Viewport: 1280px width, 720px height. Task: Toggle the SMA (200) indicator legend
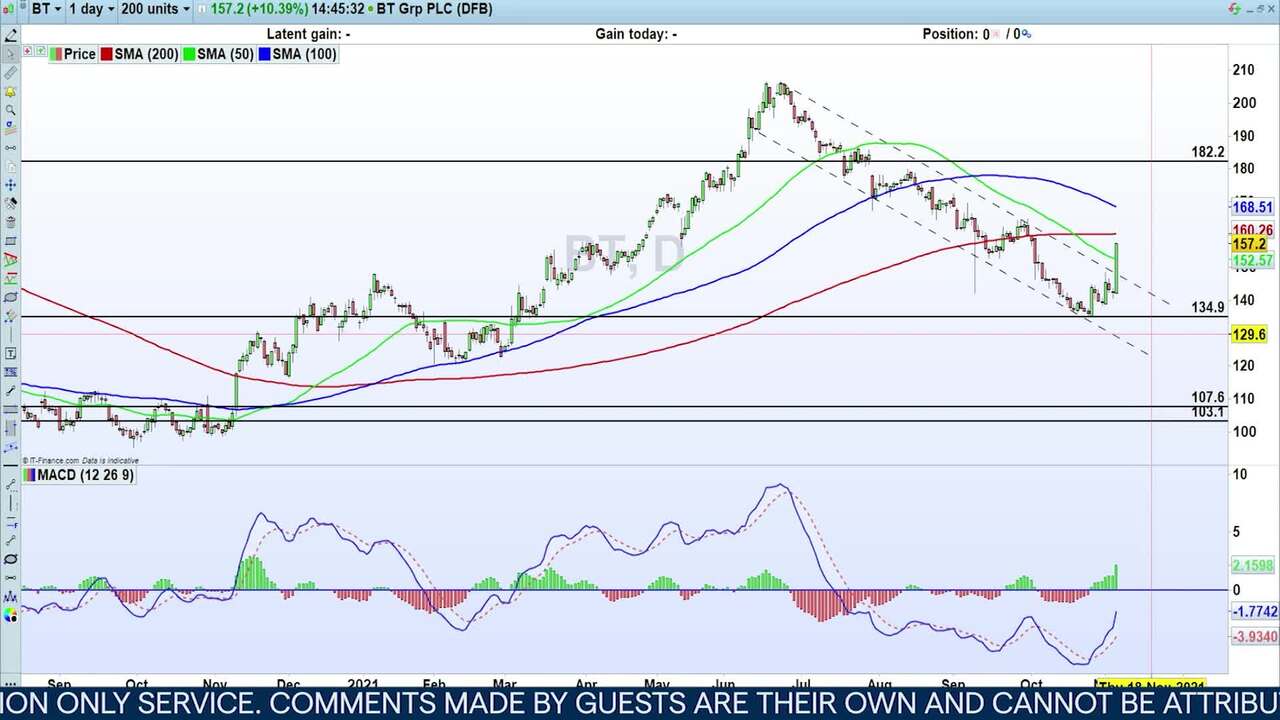[x=138, y=54]
